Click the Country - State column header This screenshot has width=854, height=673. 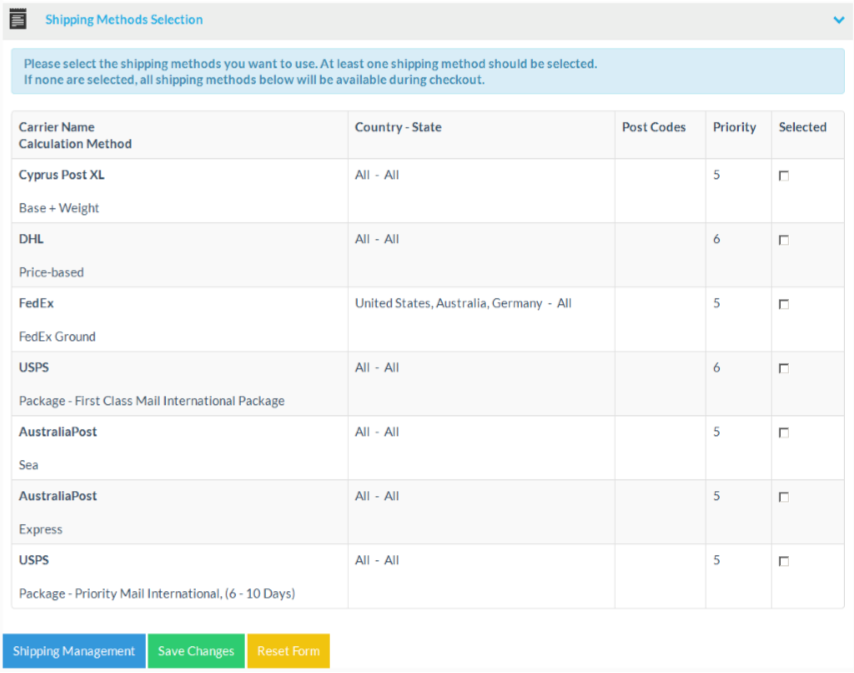coord(398,127)
